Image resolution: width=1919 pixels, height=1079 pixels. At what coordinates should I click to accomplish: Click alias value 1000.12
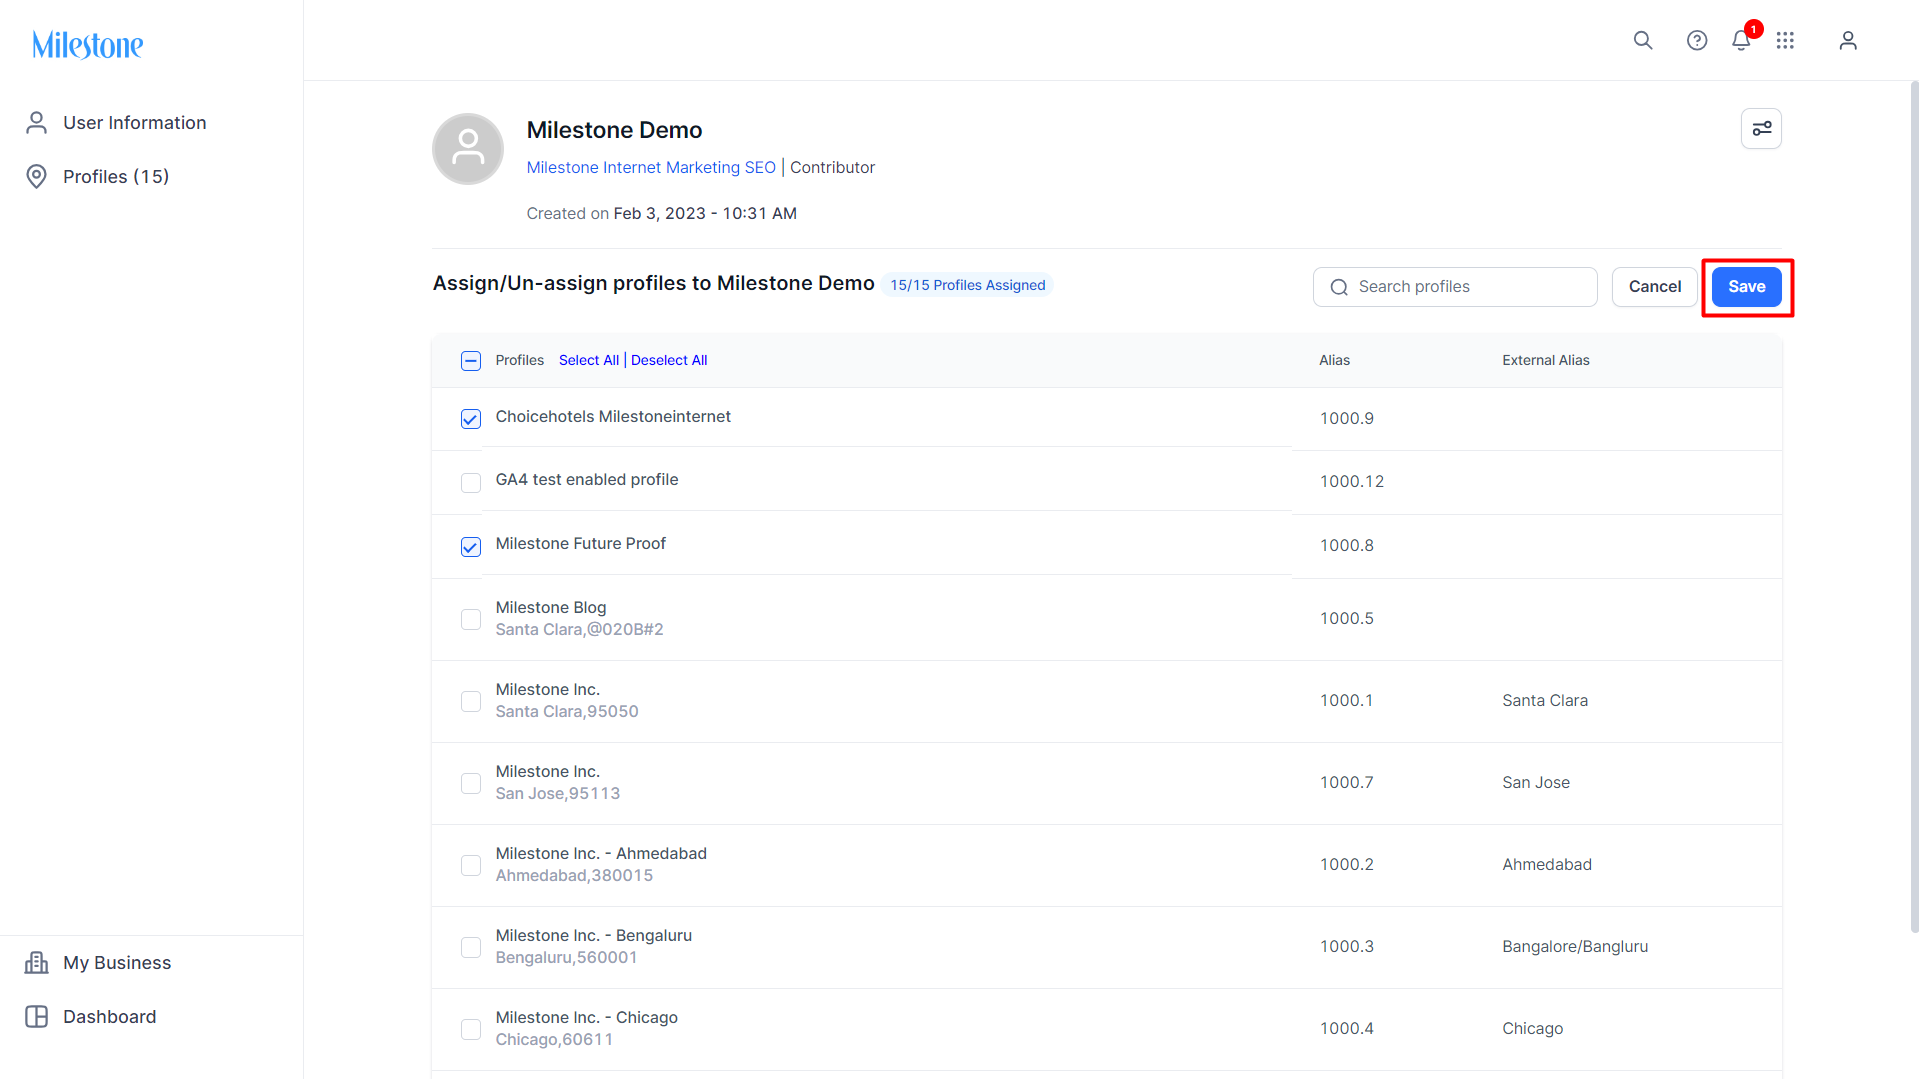click(x=1352, y=481)
